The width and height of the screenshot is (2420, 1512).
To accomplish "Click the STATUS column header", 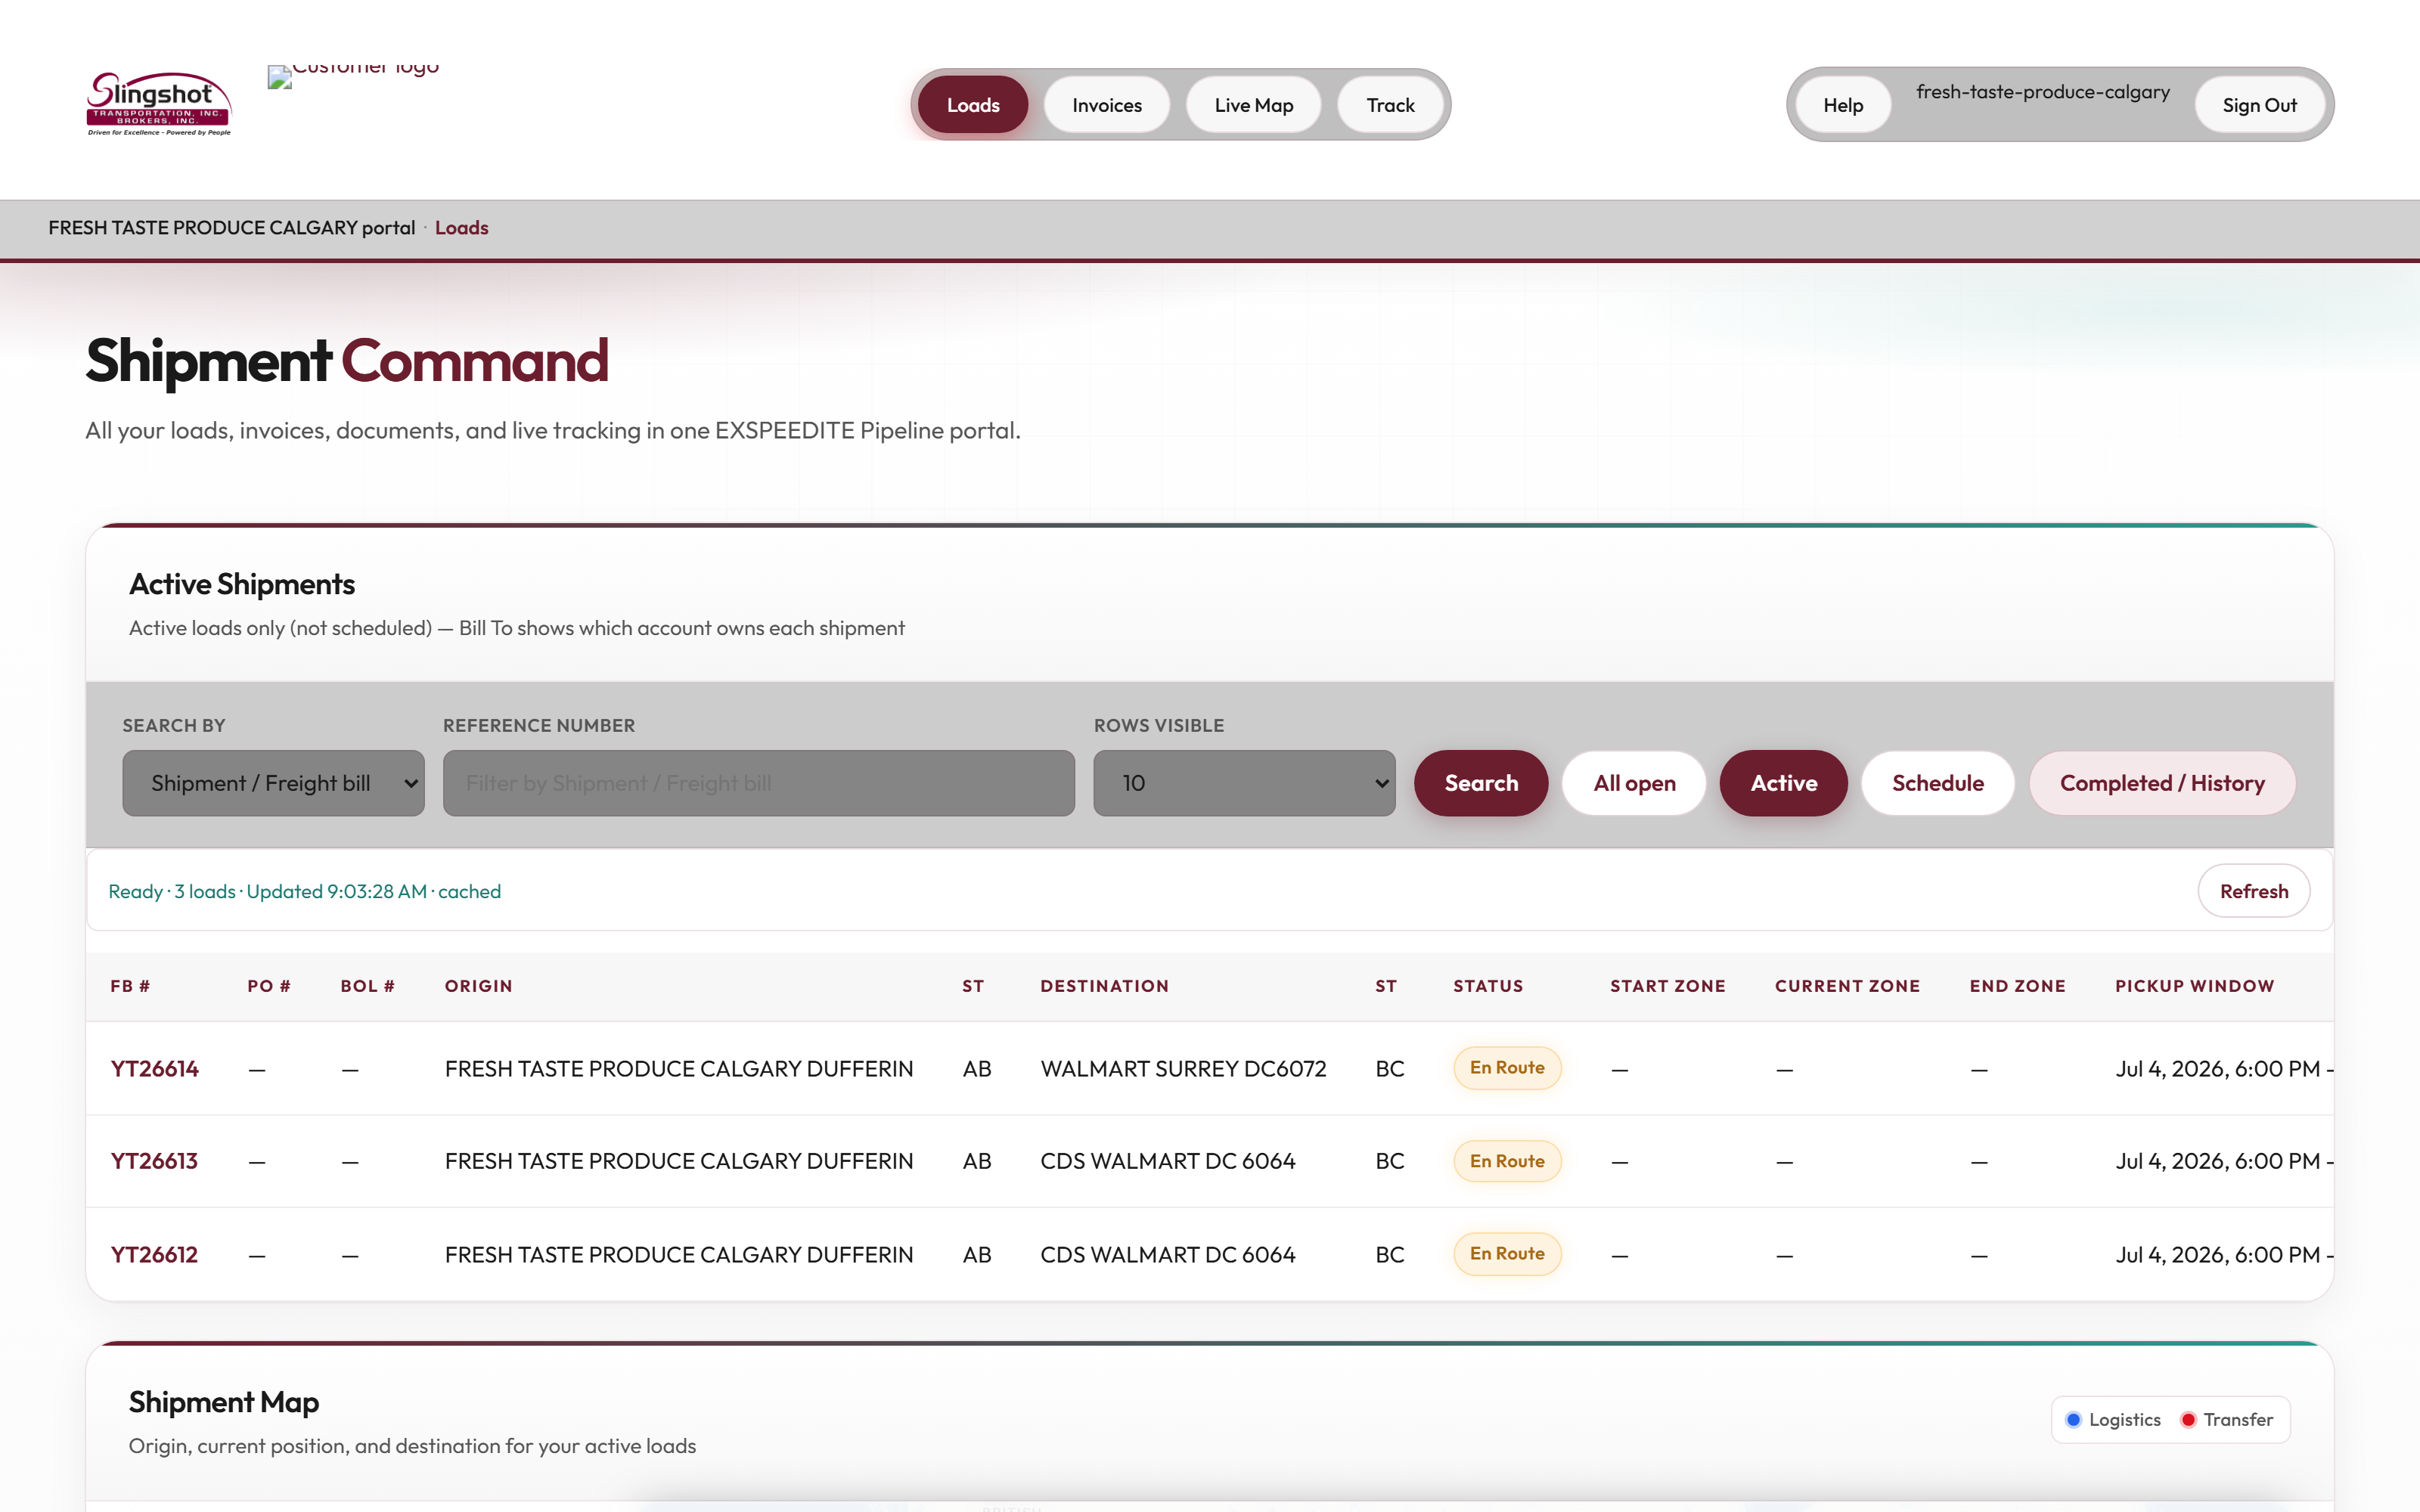I will 1488,986.
